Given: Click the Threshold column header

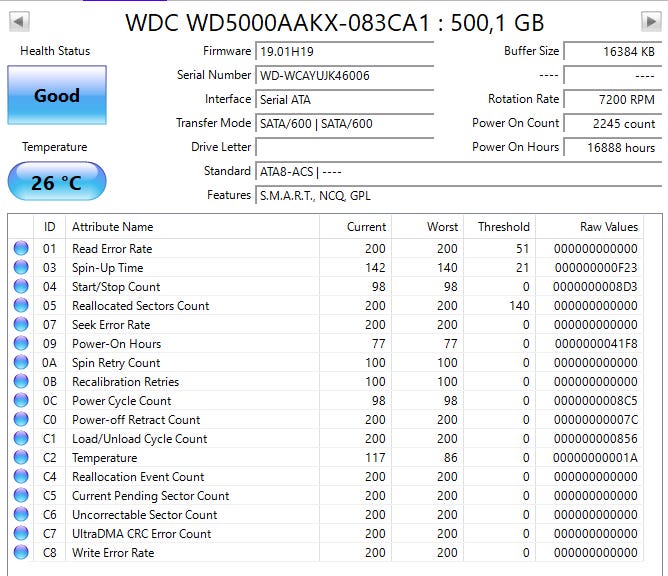Looking at the screenshot, I should pyautogui.click(x=499, y=227).
